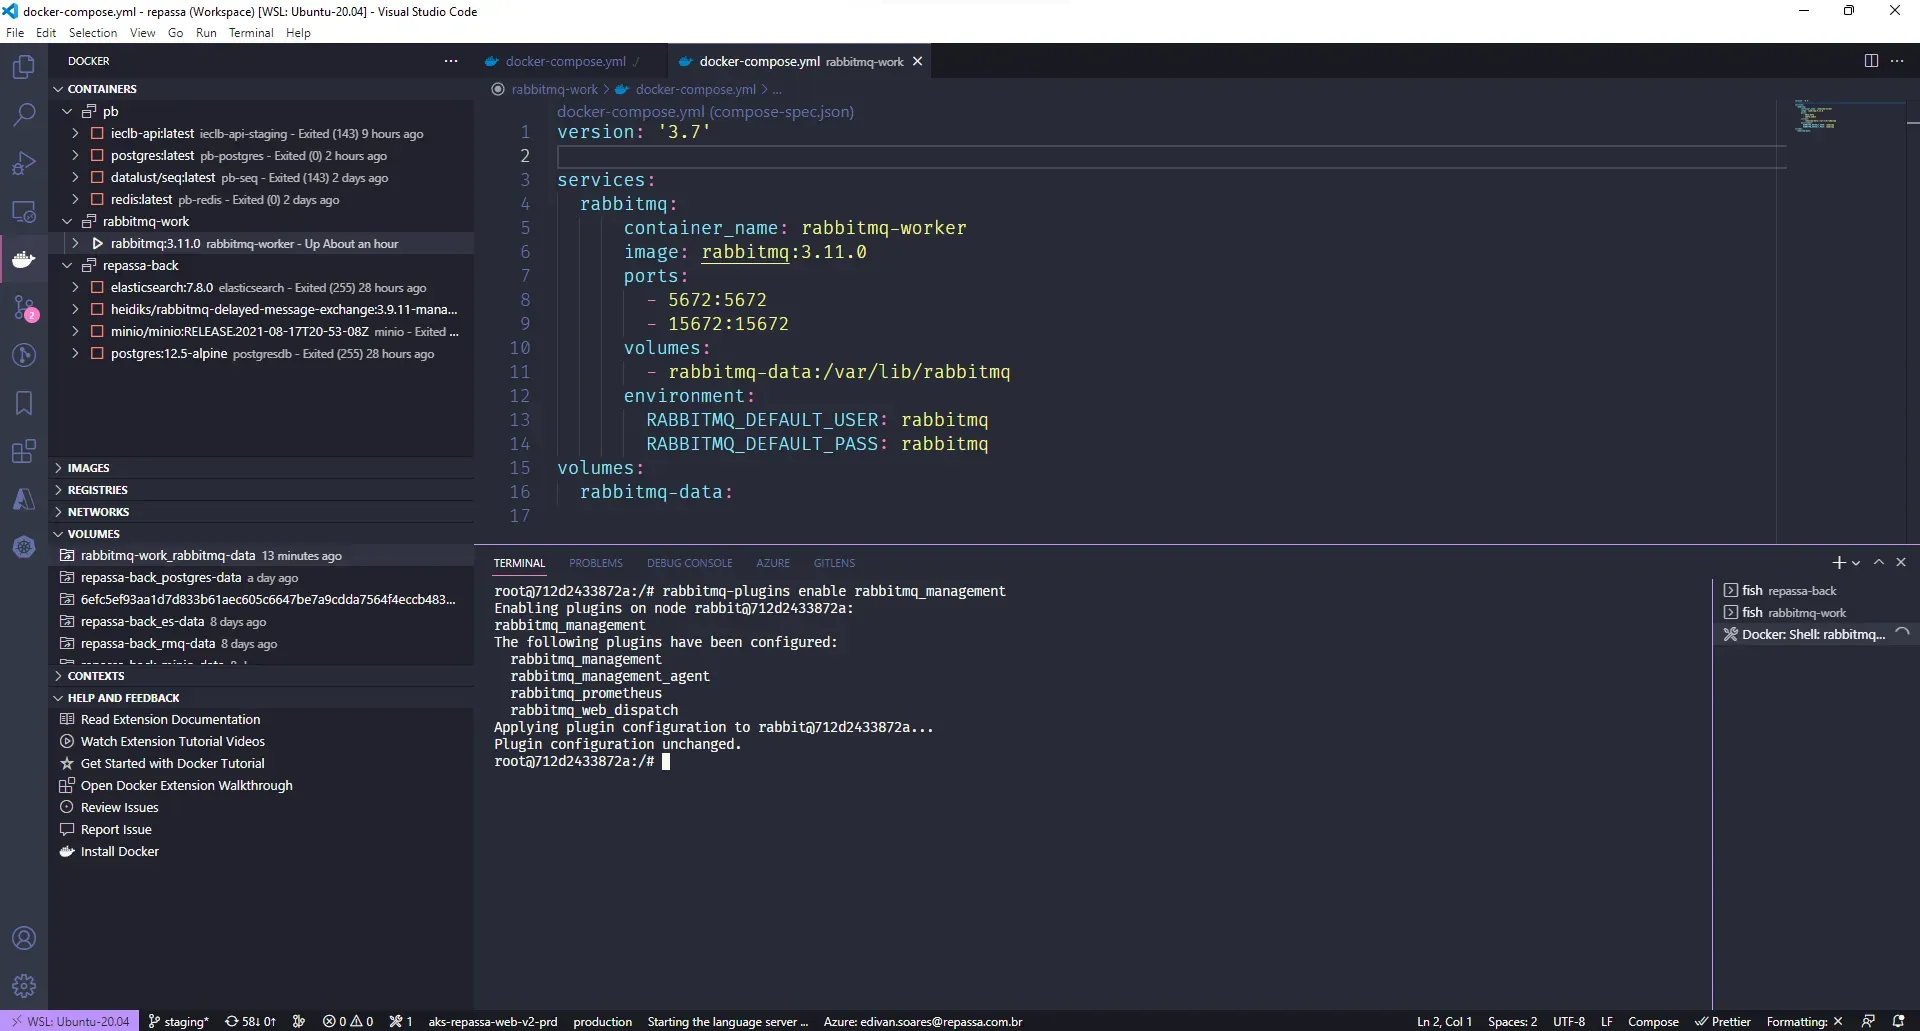Screen dimensions: 1920x1031
Task: Click the synchronize changes status item
Action: [251, 1021]
